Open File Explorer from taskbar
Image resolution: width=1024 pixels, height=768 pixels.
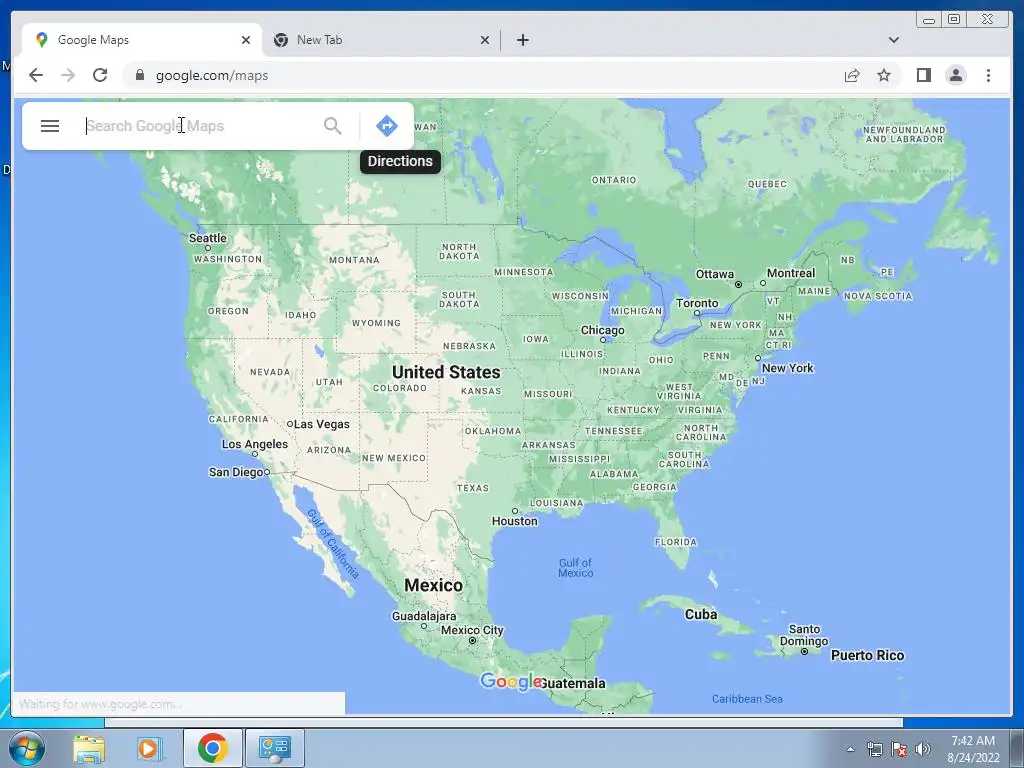click(89, 748)
